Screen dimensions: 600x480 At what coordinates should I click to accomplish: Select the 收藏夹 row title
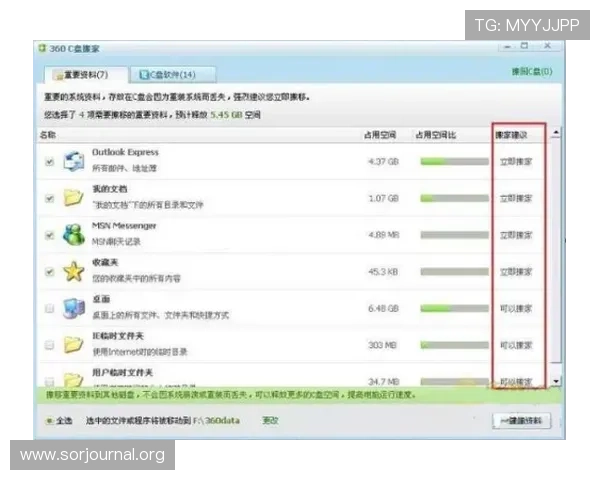pos(105,262)
